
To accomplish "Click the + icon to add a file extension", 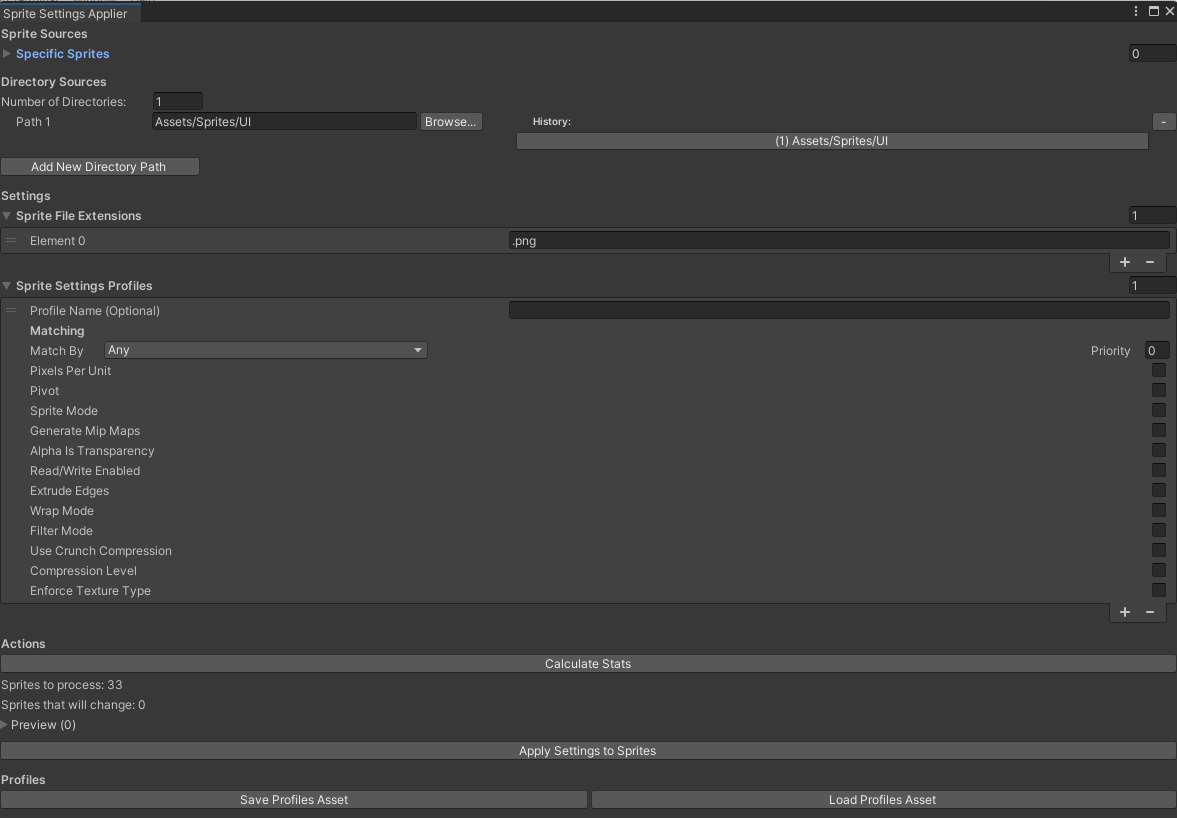I will 1124,262.
